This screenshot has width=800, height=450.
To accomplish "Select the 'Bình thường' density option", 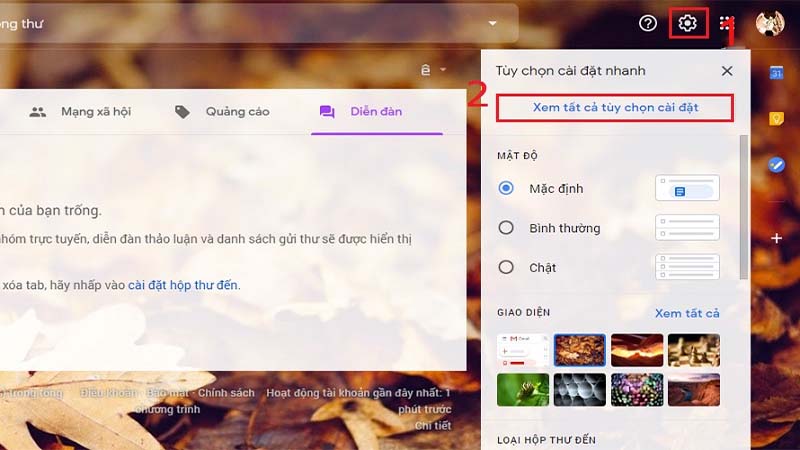I will 506,228.
